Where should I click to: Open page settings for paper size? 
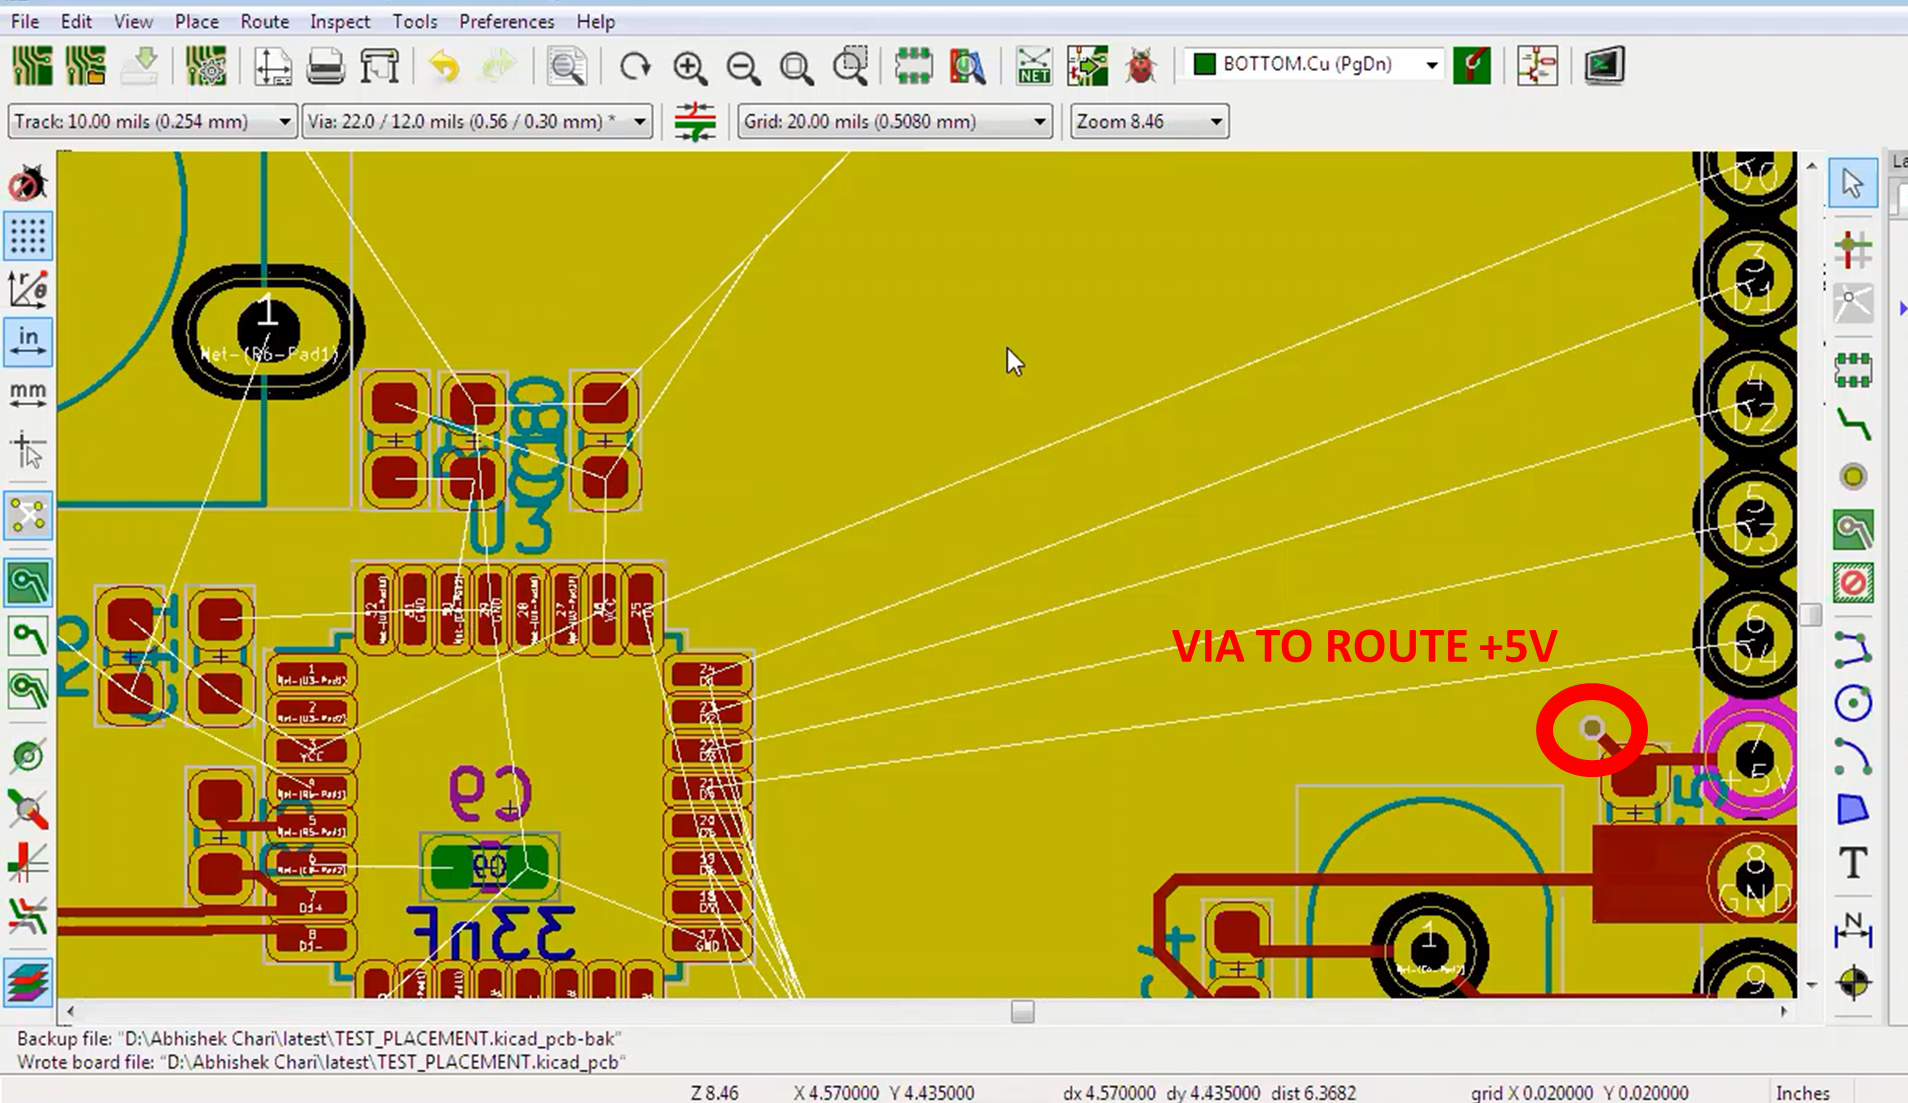pos(272,66)
